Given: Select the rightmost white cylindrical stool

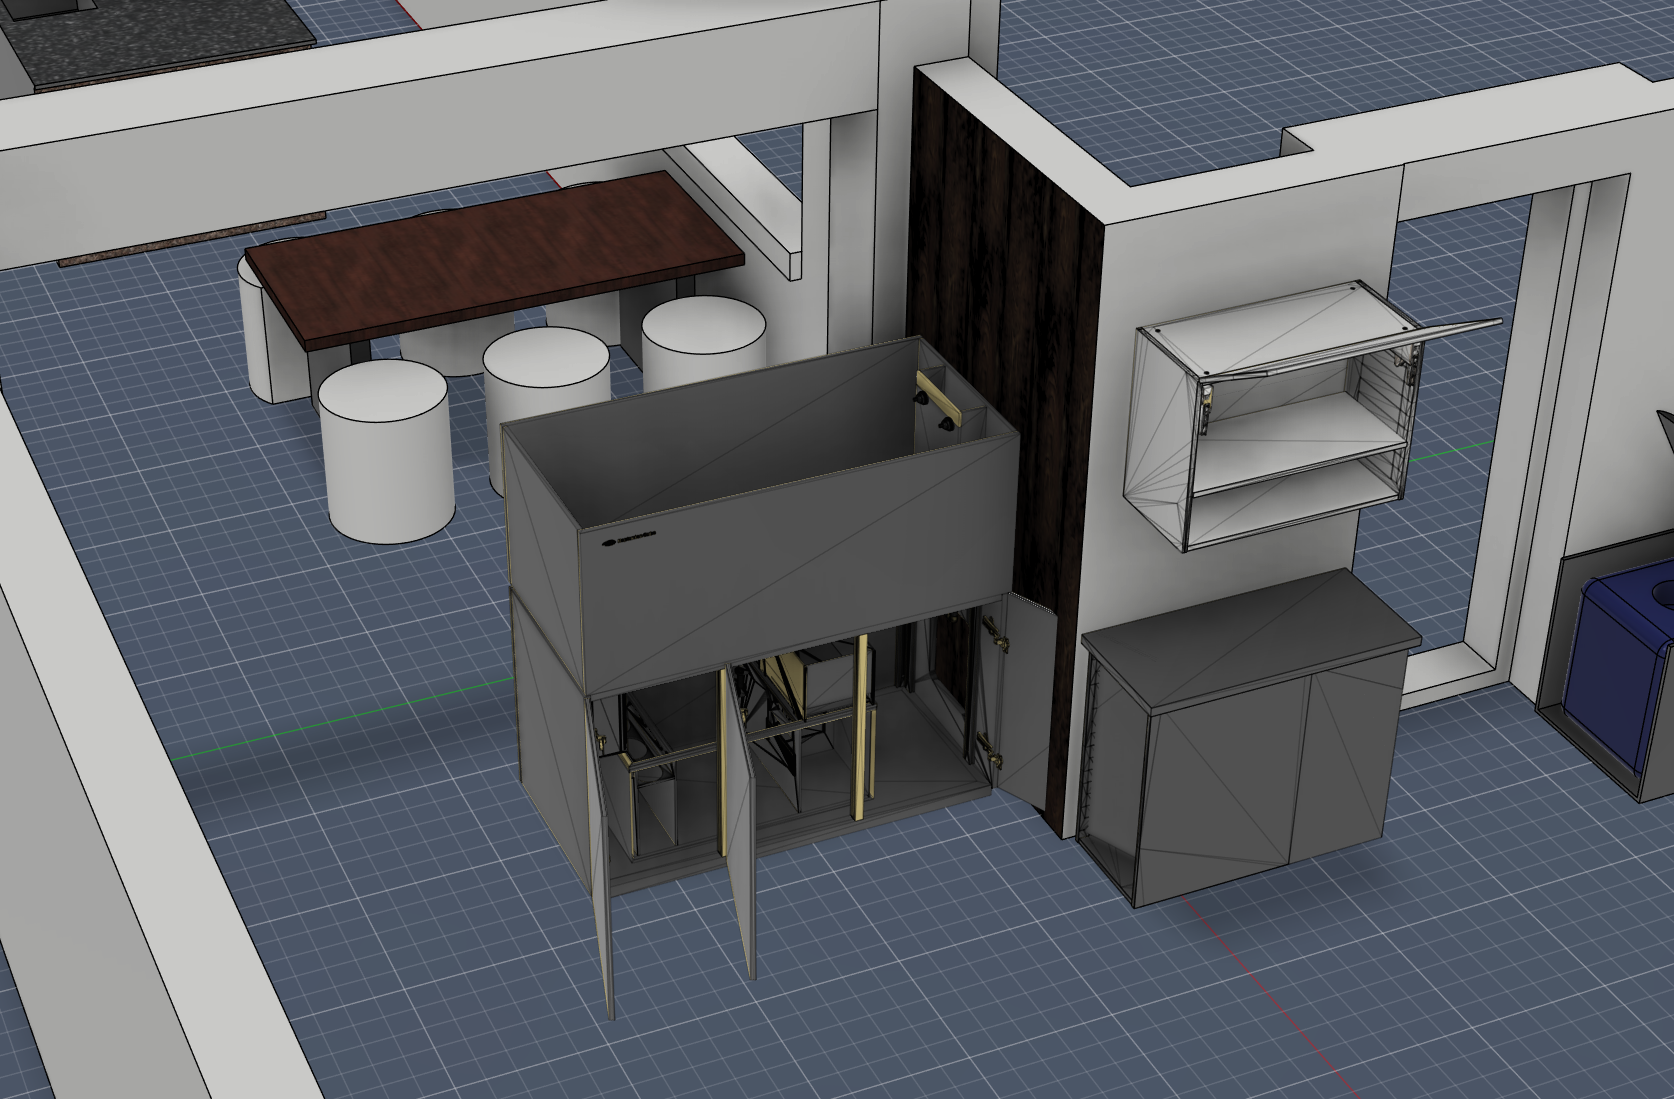Looking at the screenshot, I should click(703, 340).
